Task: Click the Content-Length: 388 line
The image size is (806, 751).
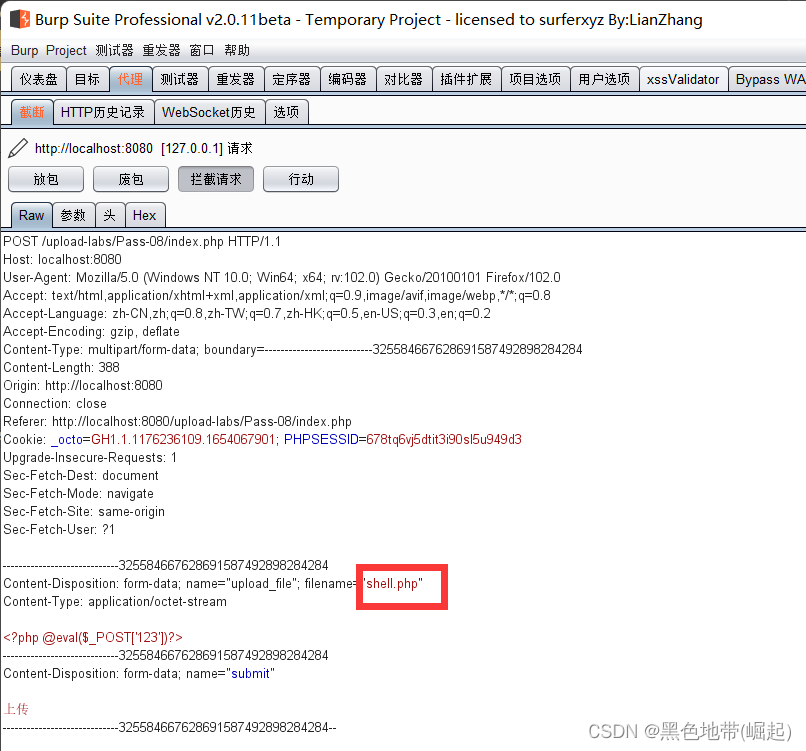Action: [61, 368]
